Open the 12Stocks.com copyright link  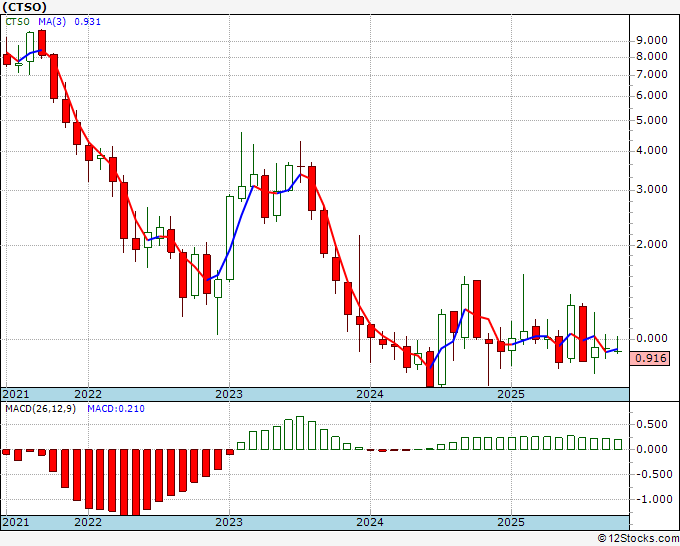tap(638, 538)
